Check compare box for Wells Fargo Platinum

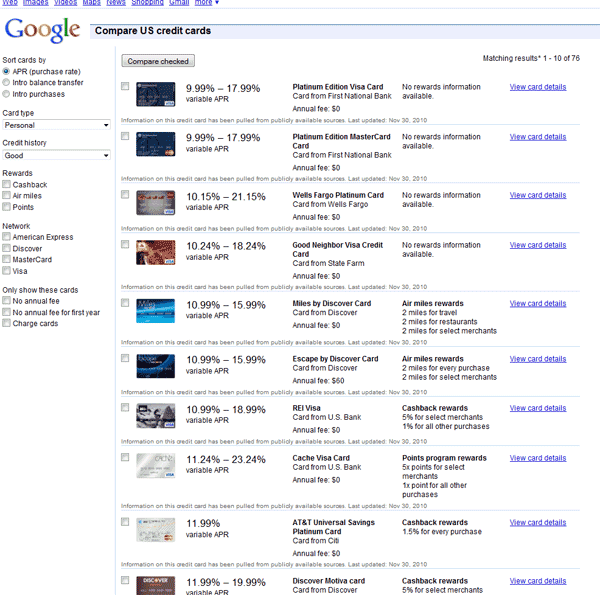tap(125, 194)
